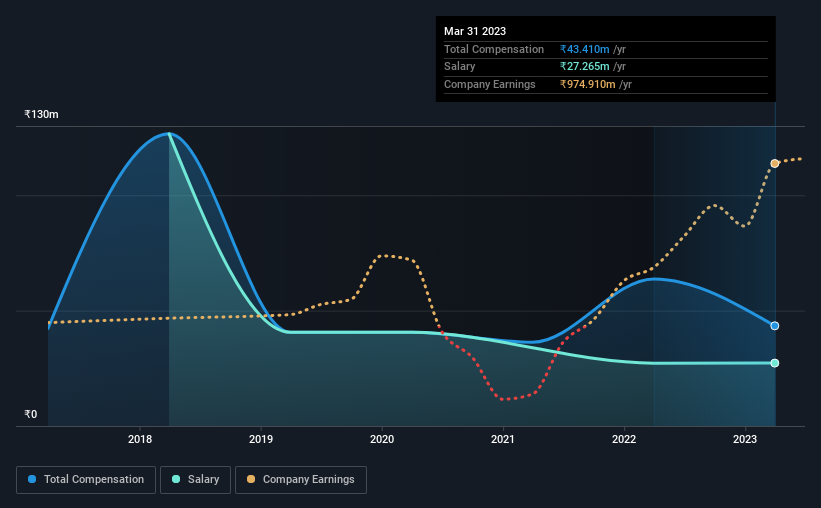Click the Total Compensation tooltip row label
The width and height of the screenshot is (821, 508).
tap(494, 49)
